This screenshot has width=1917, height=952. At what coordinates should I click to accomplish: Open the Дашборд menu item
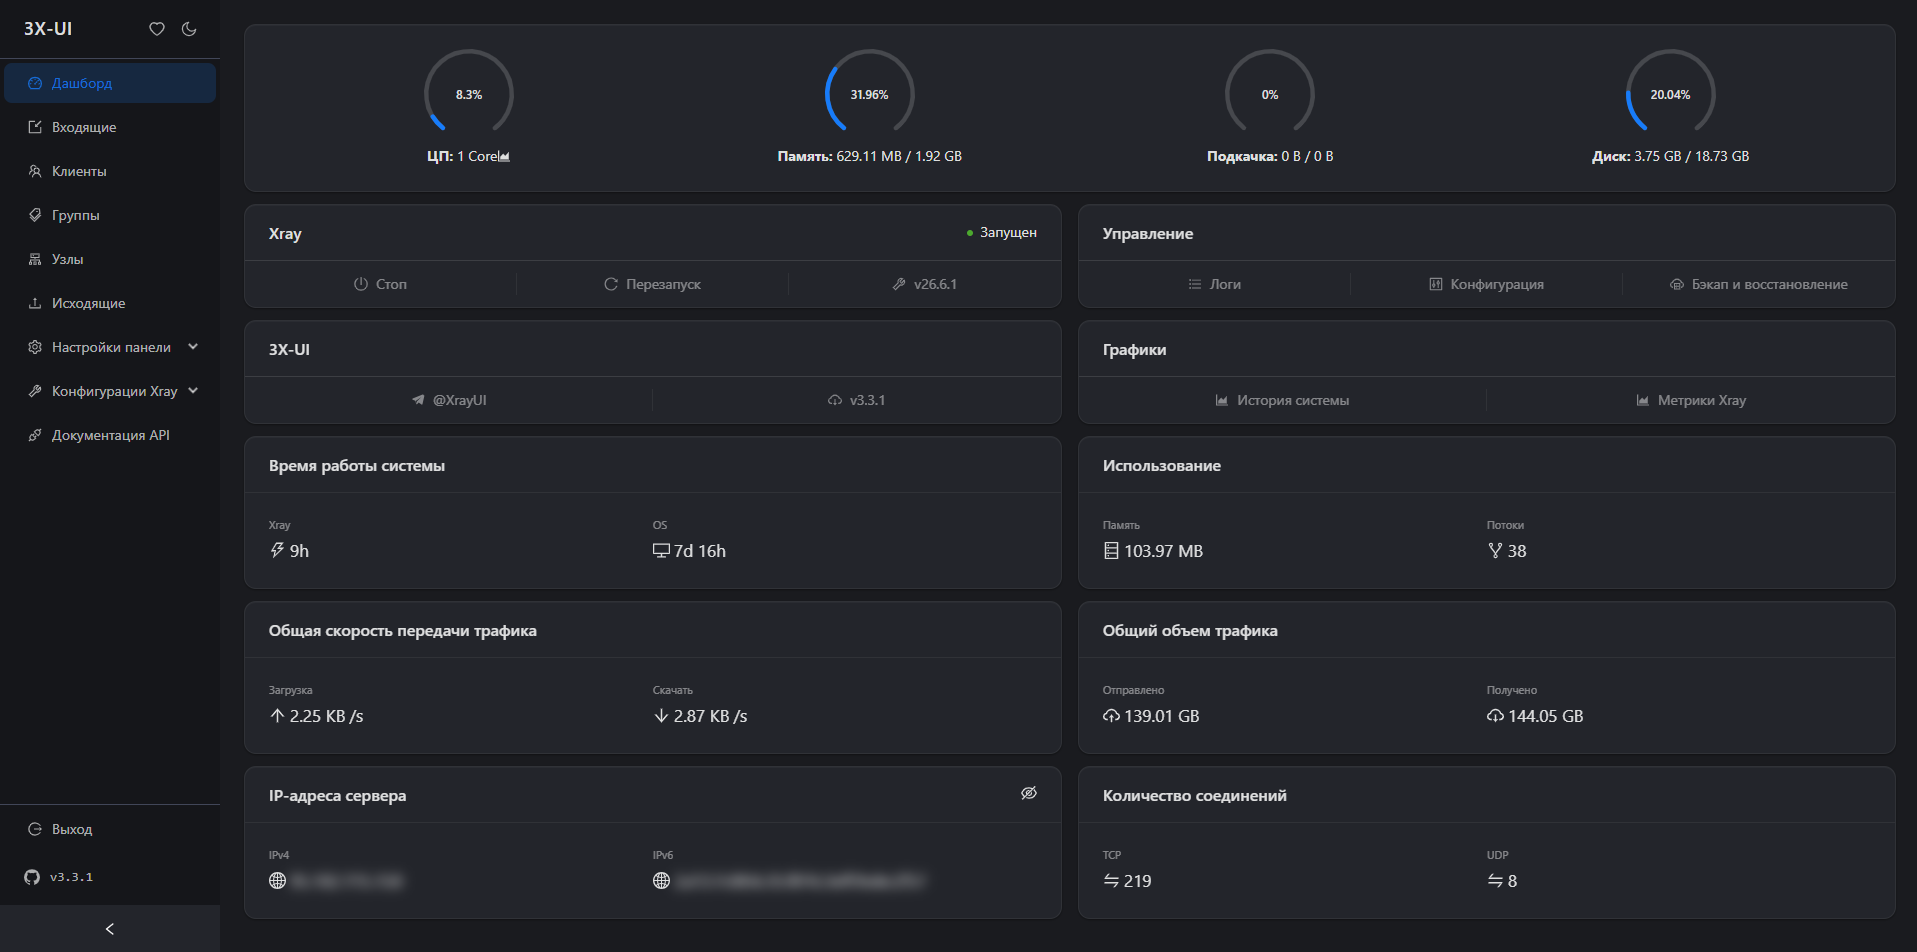(110, 83)
